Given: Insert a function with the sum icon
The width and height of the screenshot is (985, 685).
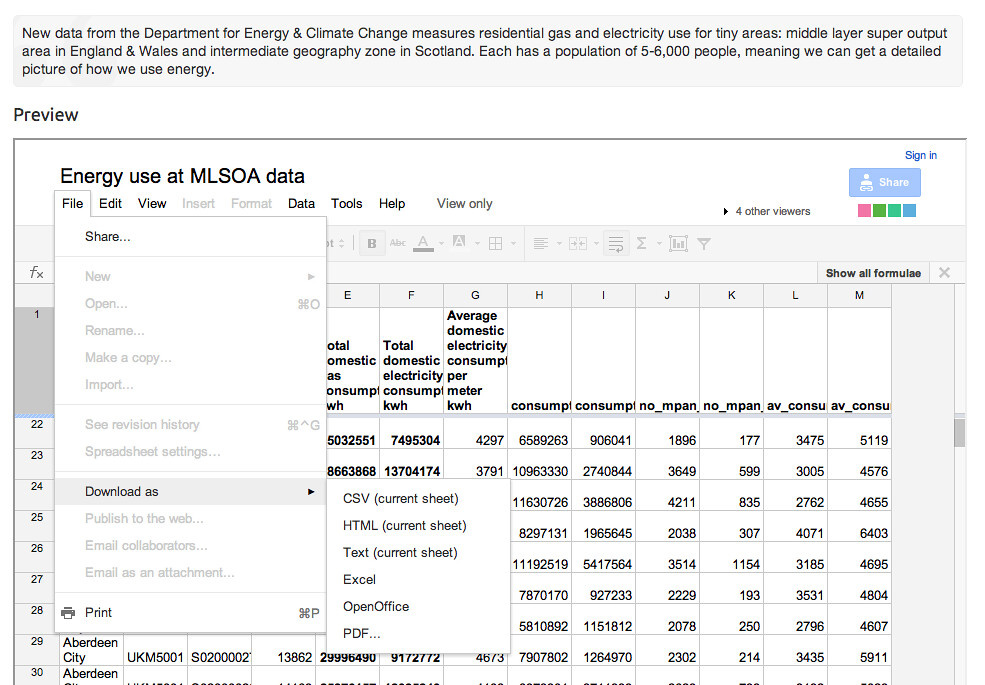Looking at the screenshot, I should (642, 242).
